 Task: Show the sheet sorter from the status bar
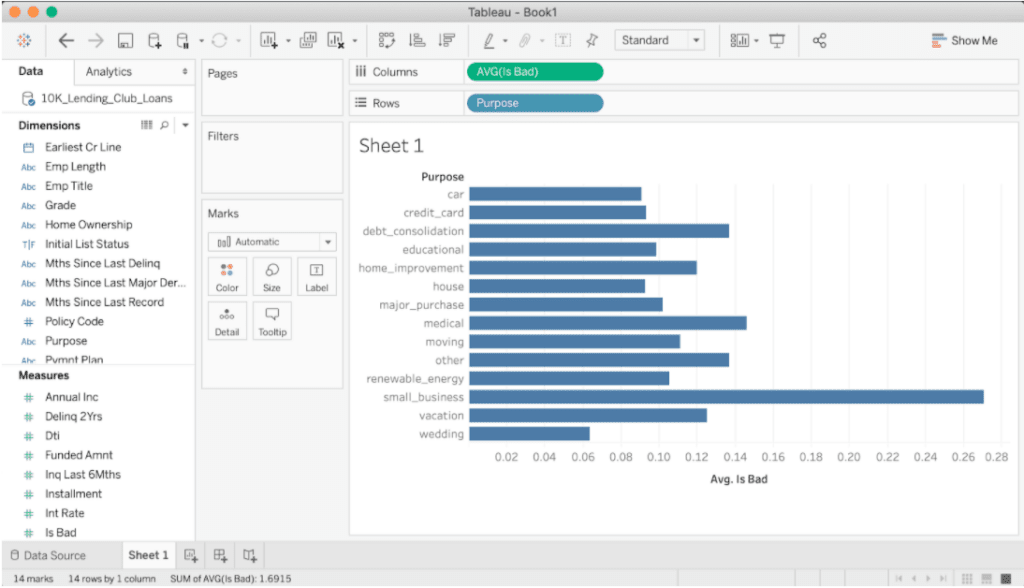point(1006,579)
